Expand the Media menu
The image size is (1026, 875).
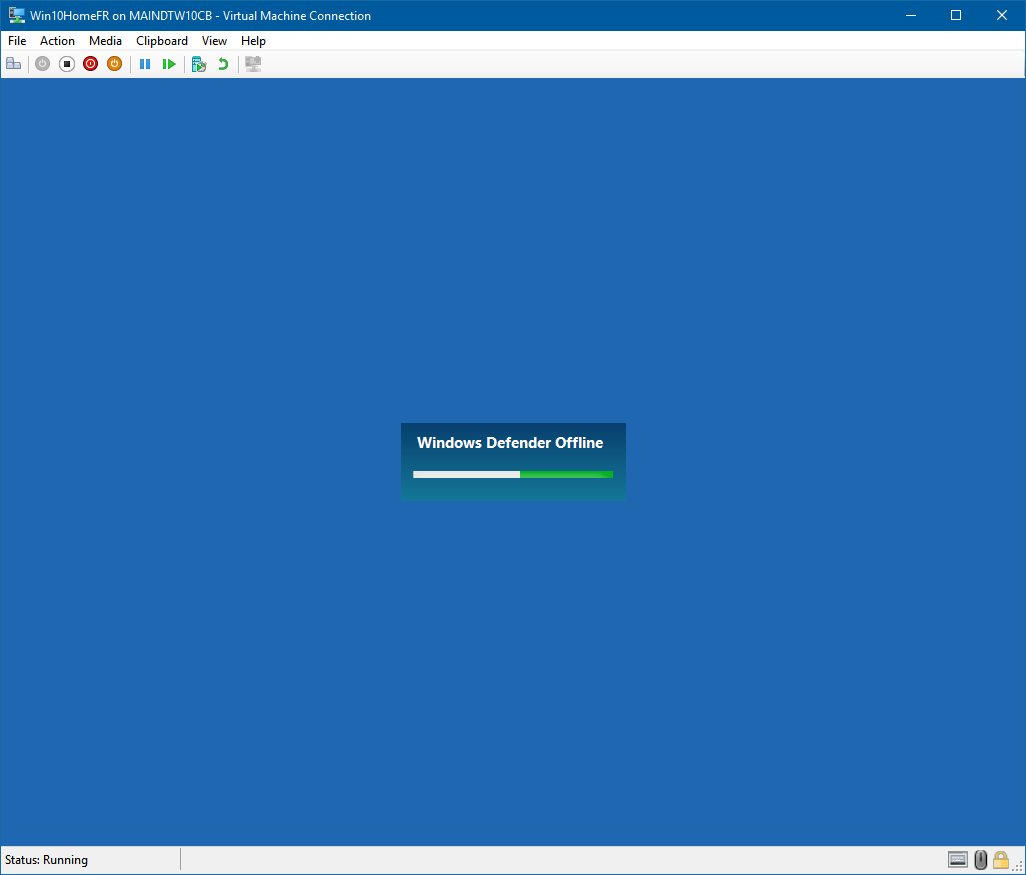[105, 41]
